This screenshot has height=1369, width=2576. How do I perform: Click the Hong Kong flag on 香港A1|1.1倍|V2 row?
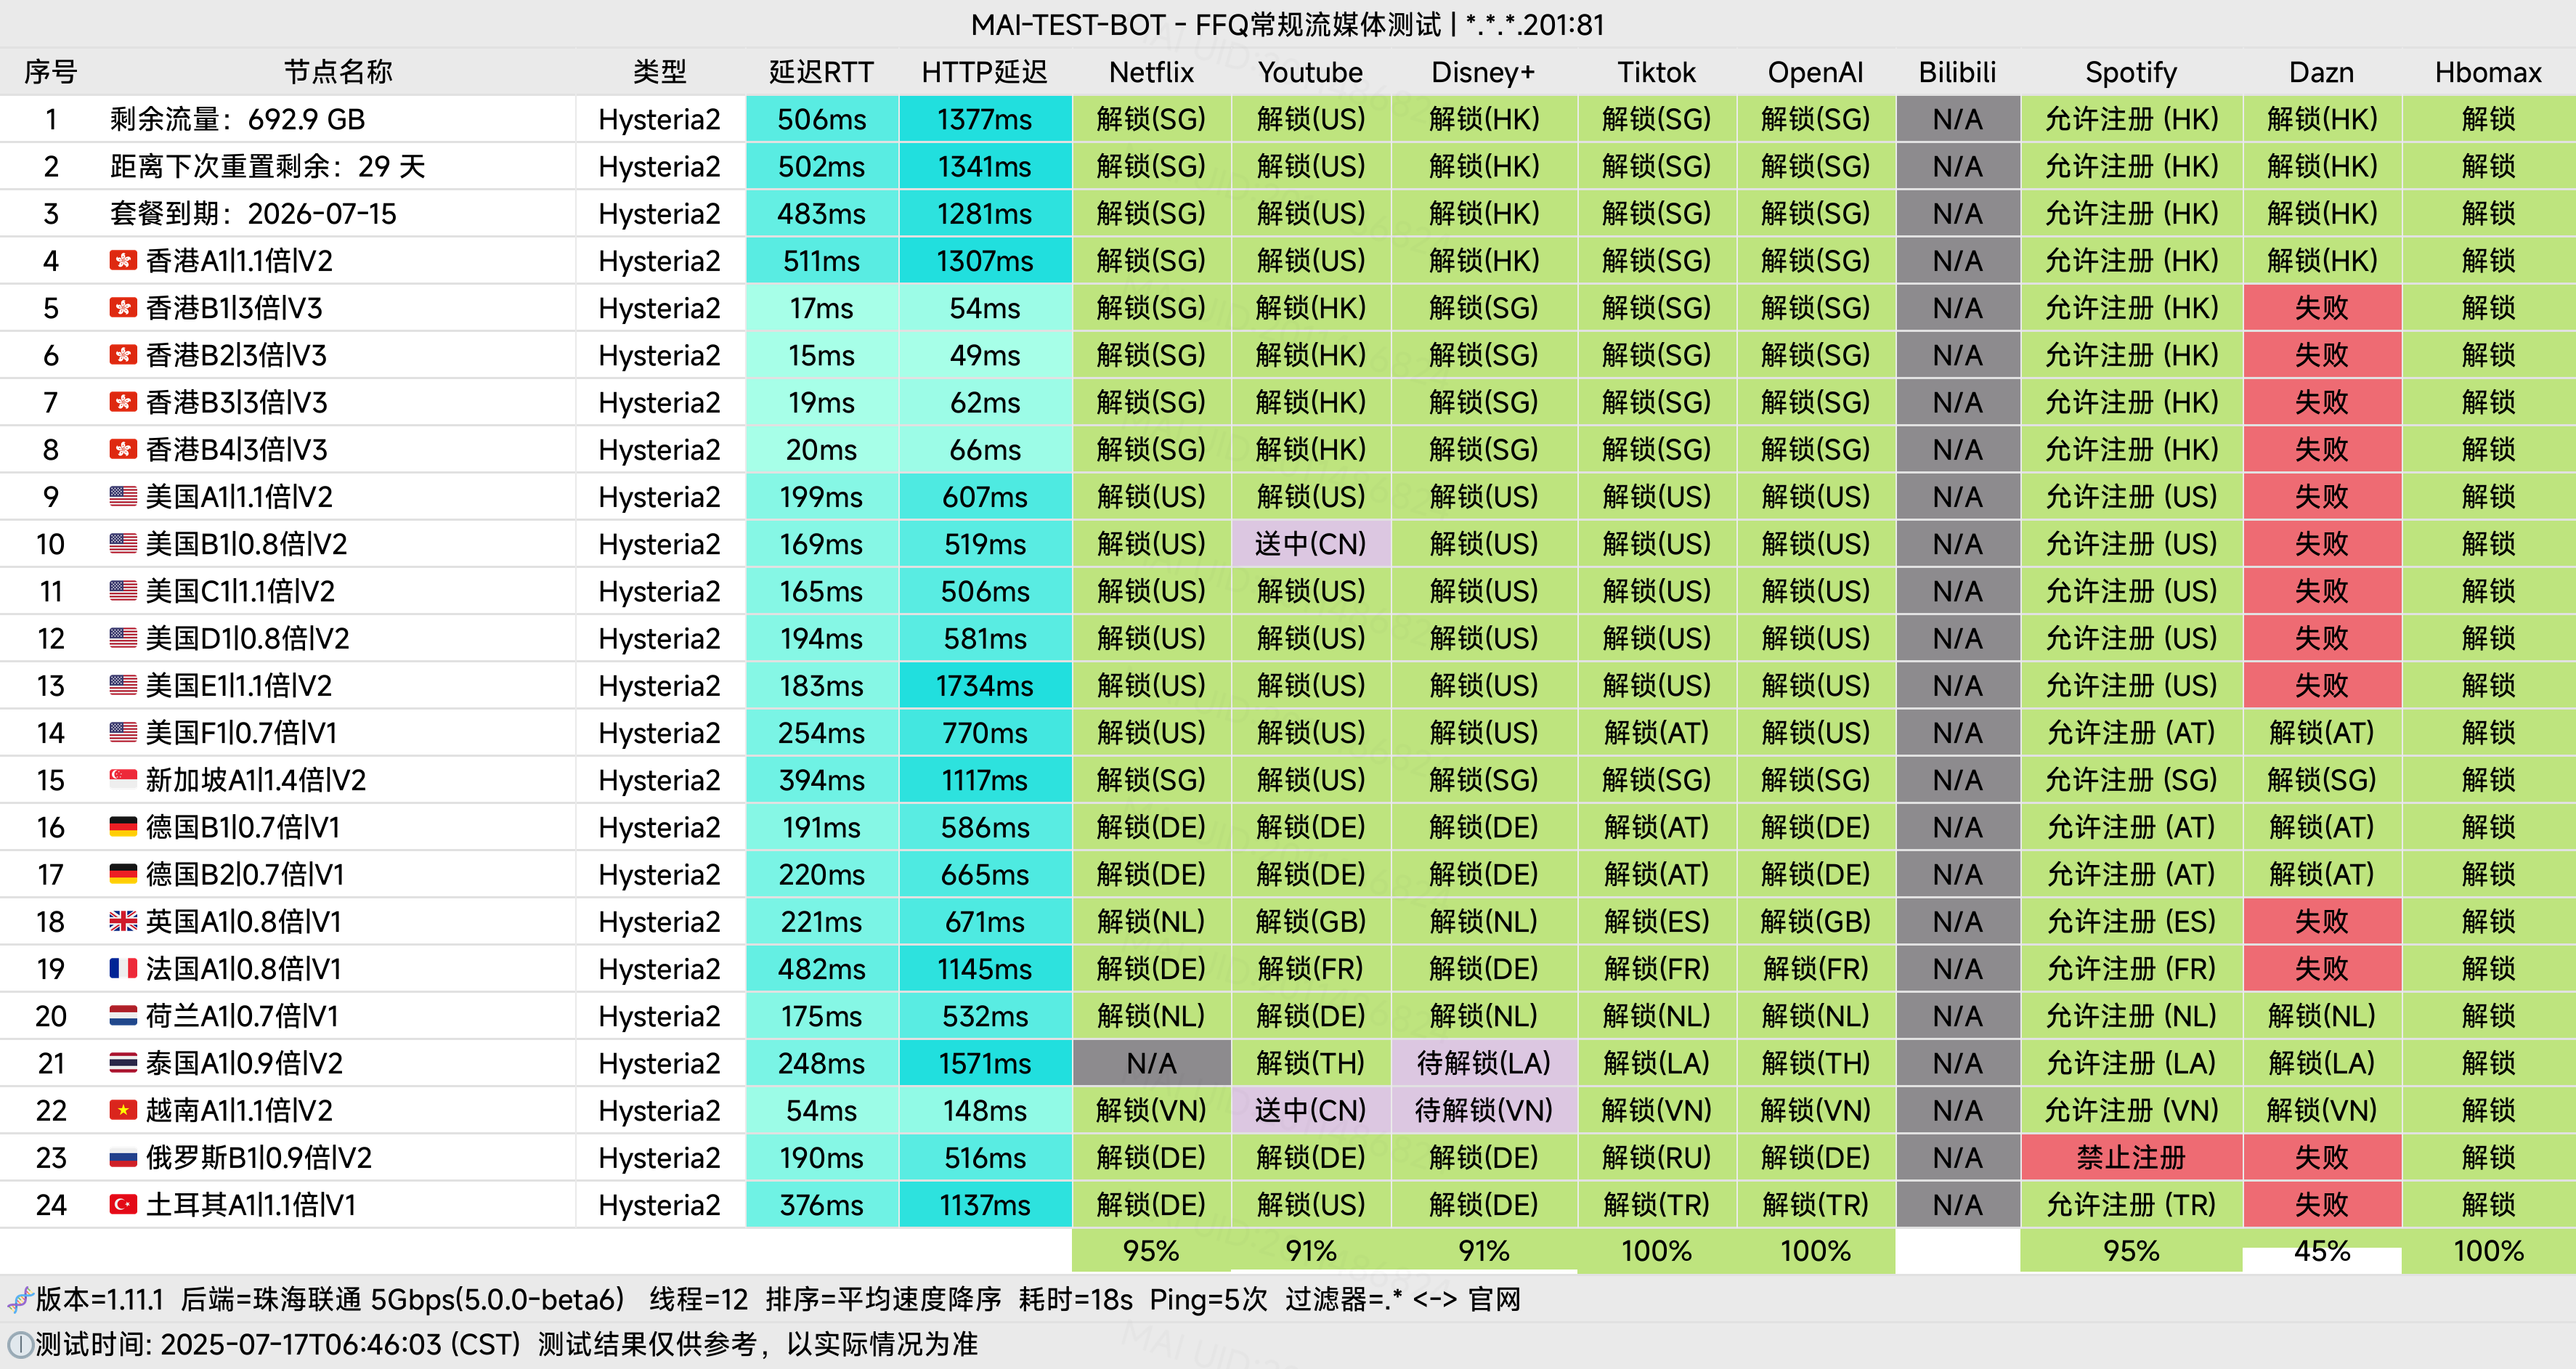point(123,261)
